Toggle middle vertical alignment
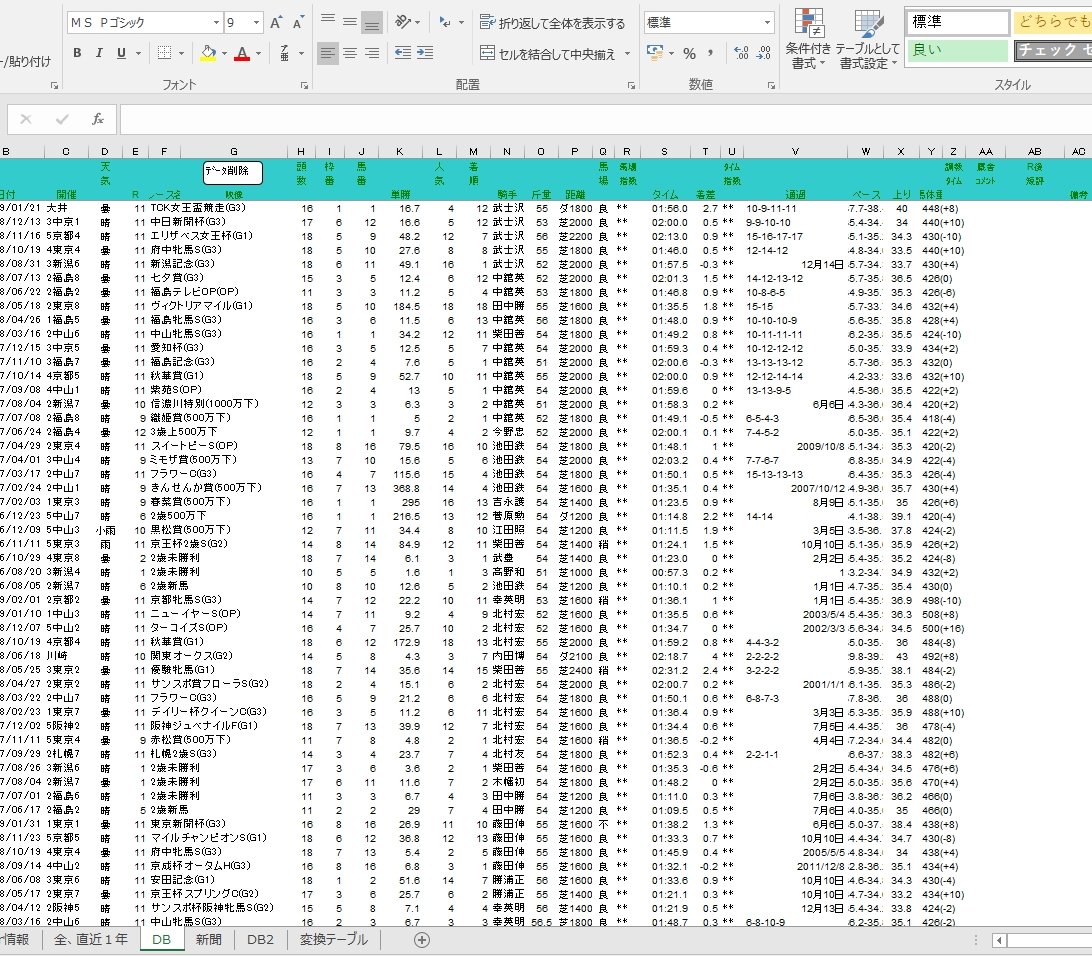Viewport: 1092px width, 956px height. tap(350, 22)
